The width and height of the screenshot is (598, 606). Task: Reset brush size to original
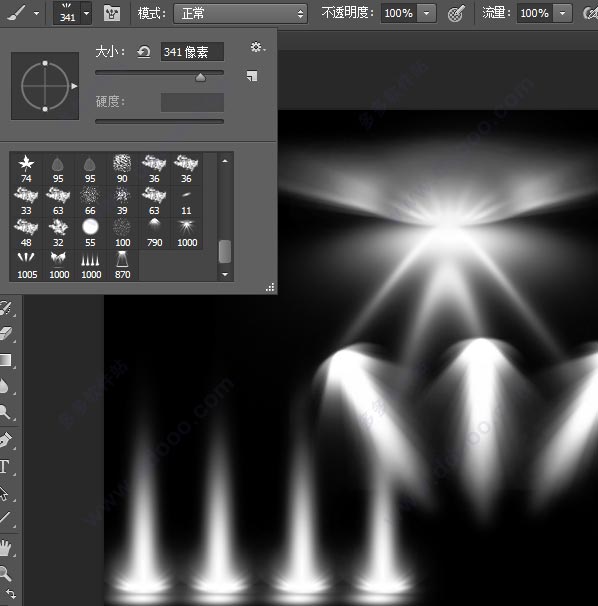pyautogui.click(x=144, y=52)
